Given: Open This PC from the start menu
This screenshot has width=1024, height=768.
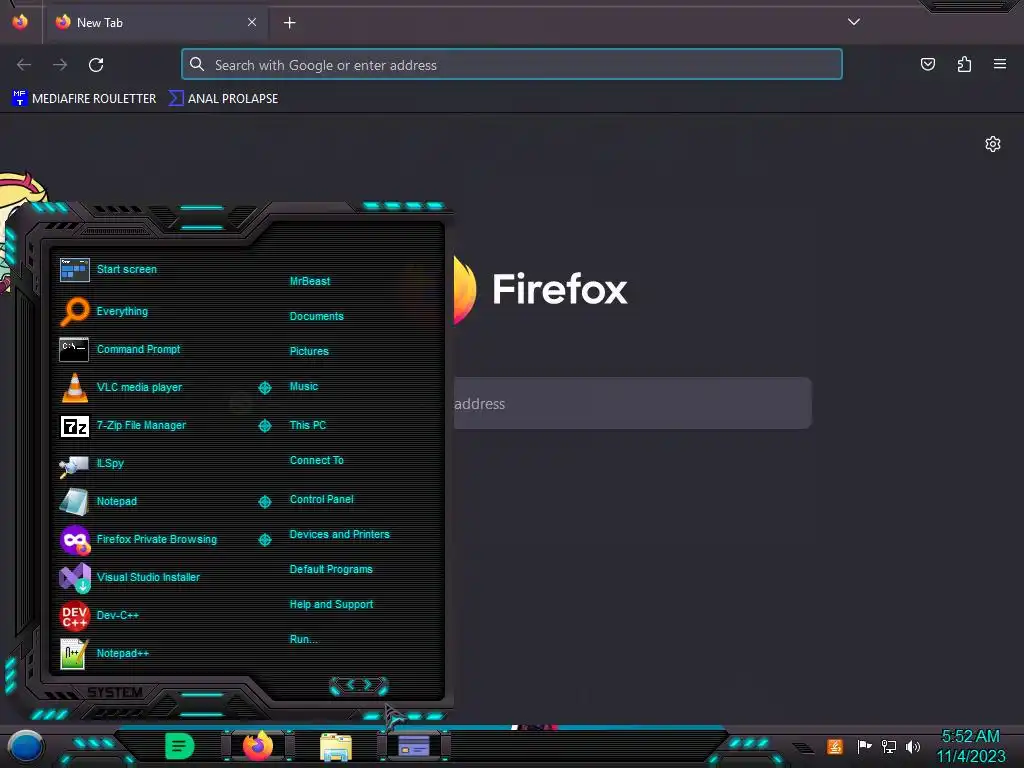Looking at the screenshot, I should click(x=308, y=425).
